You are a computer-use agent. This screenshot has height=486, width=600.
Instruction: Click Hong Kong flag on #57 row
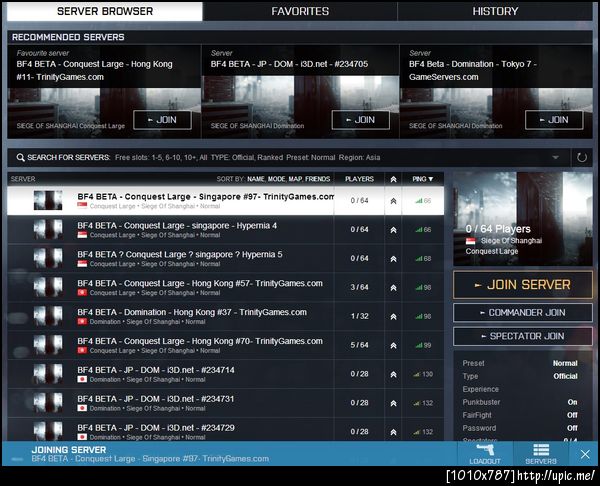coord(82,293)
